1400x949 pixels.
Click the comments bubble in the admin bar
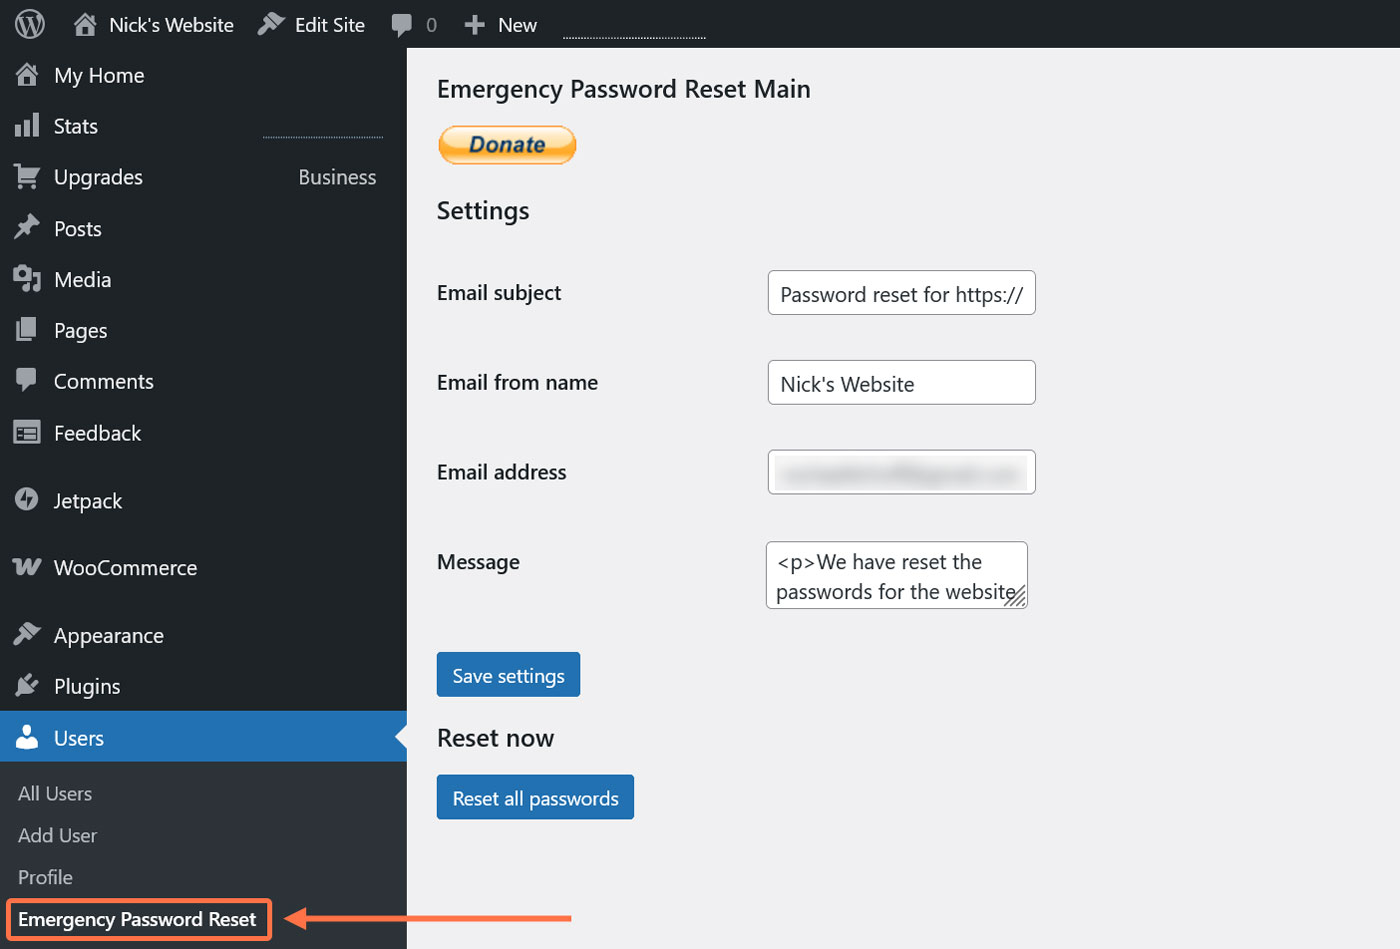404,24
